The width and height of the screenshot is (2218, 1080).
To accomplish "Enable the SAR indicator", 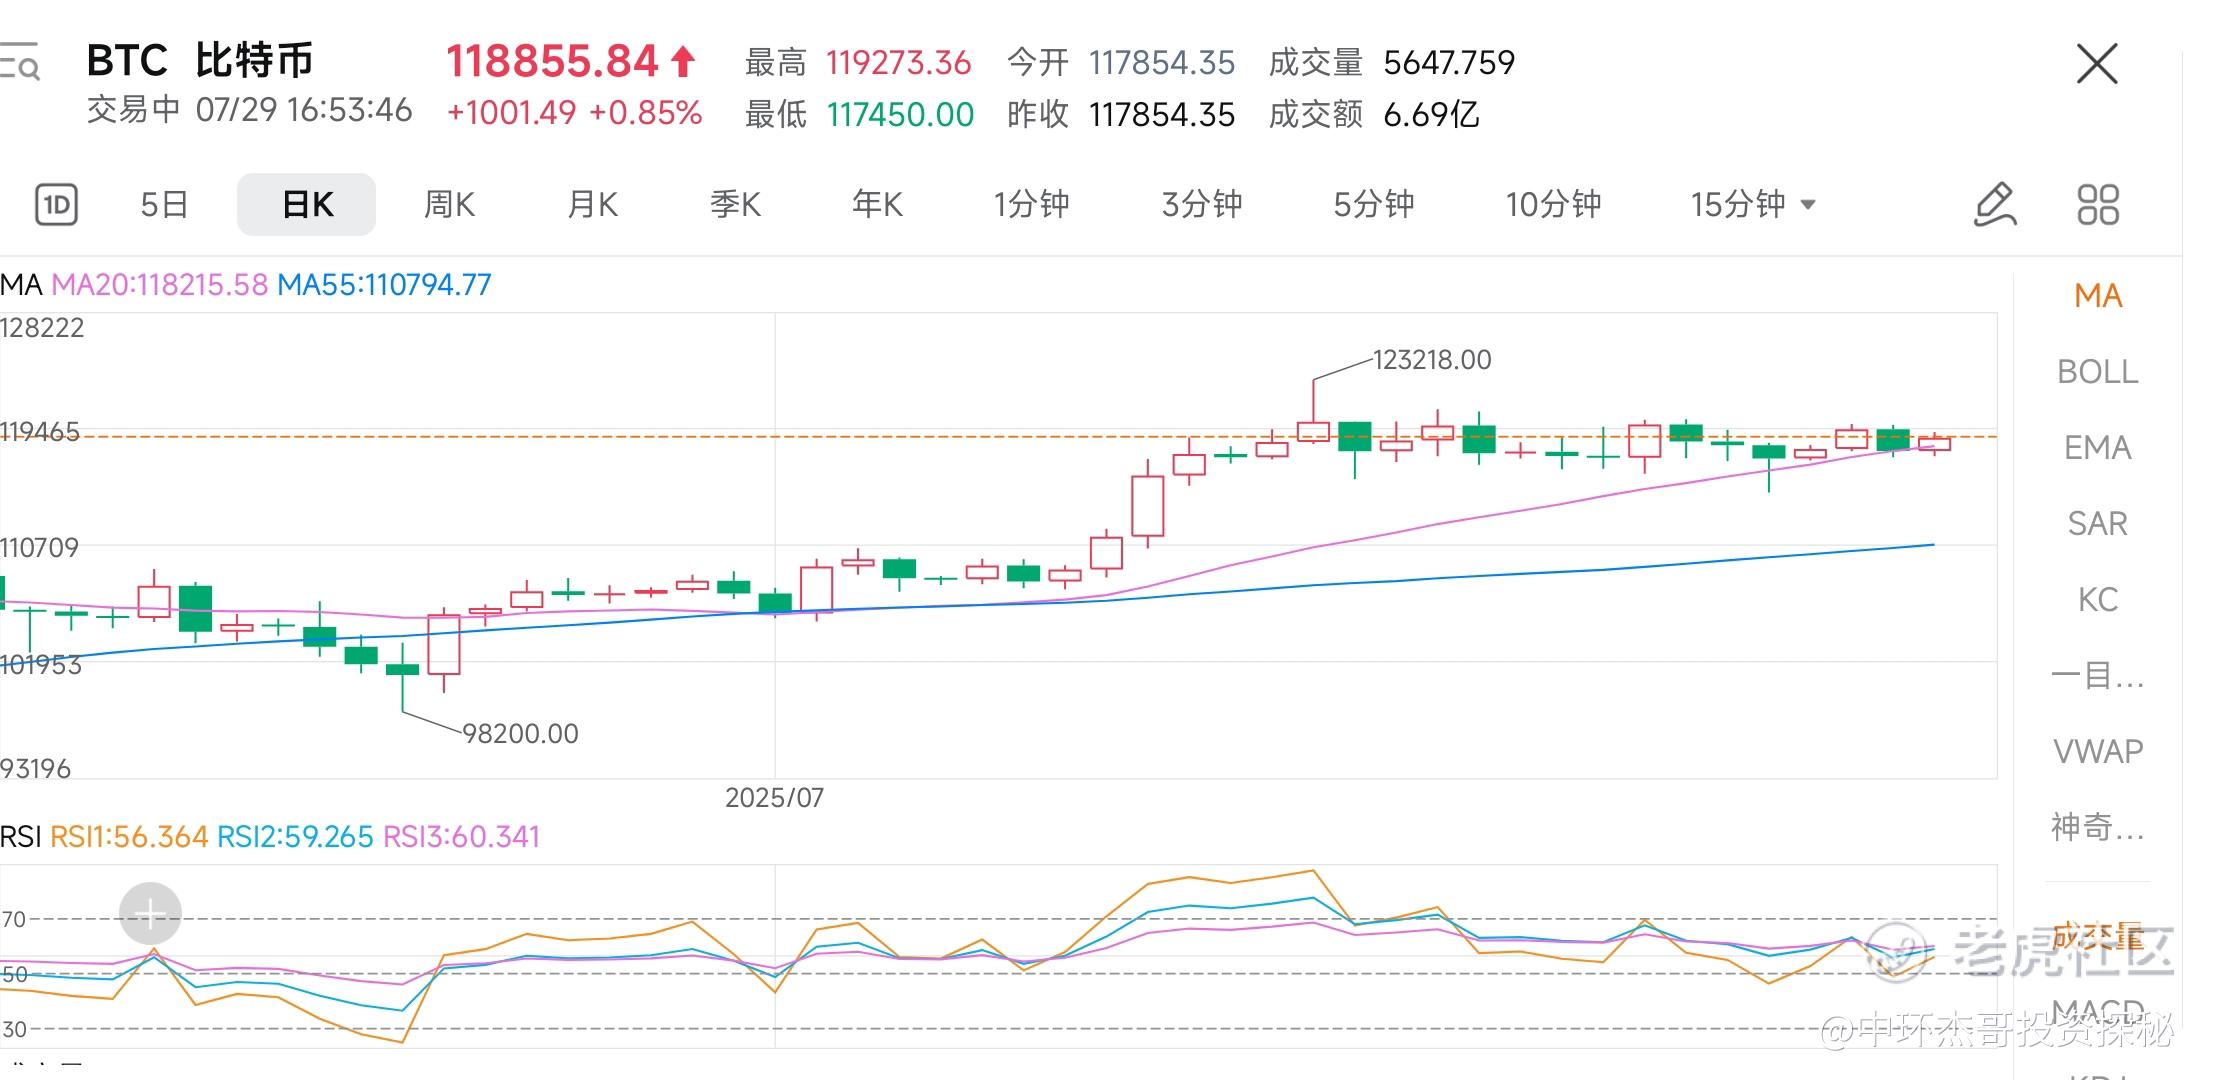I will pyautogui.click(x=2097, y=524).
